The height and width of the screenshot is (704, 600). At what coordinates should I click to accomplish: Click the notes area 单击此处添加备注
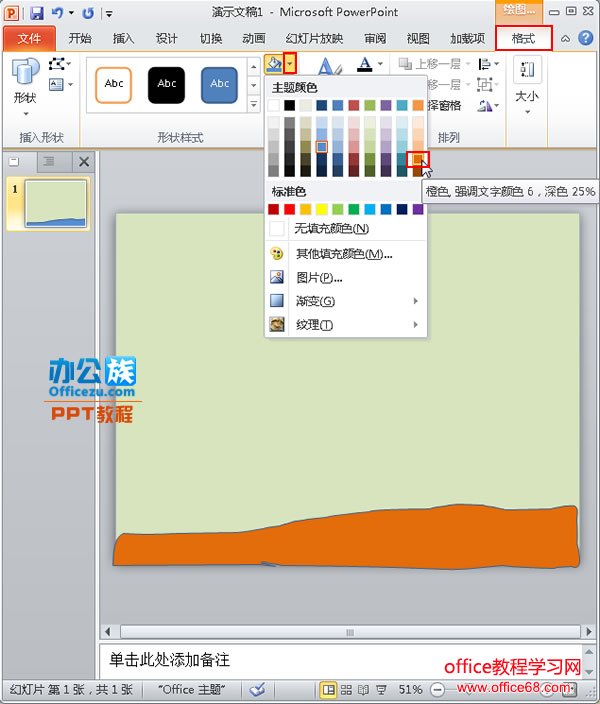(x=169, y=660)
